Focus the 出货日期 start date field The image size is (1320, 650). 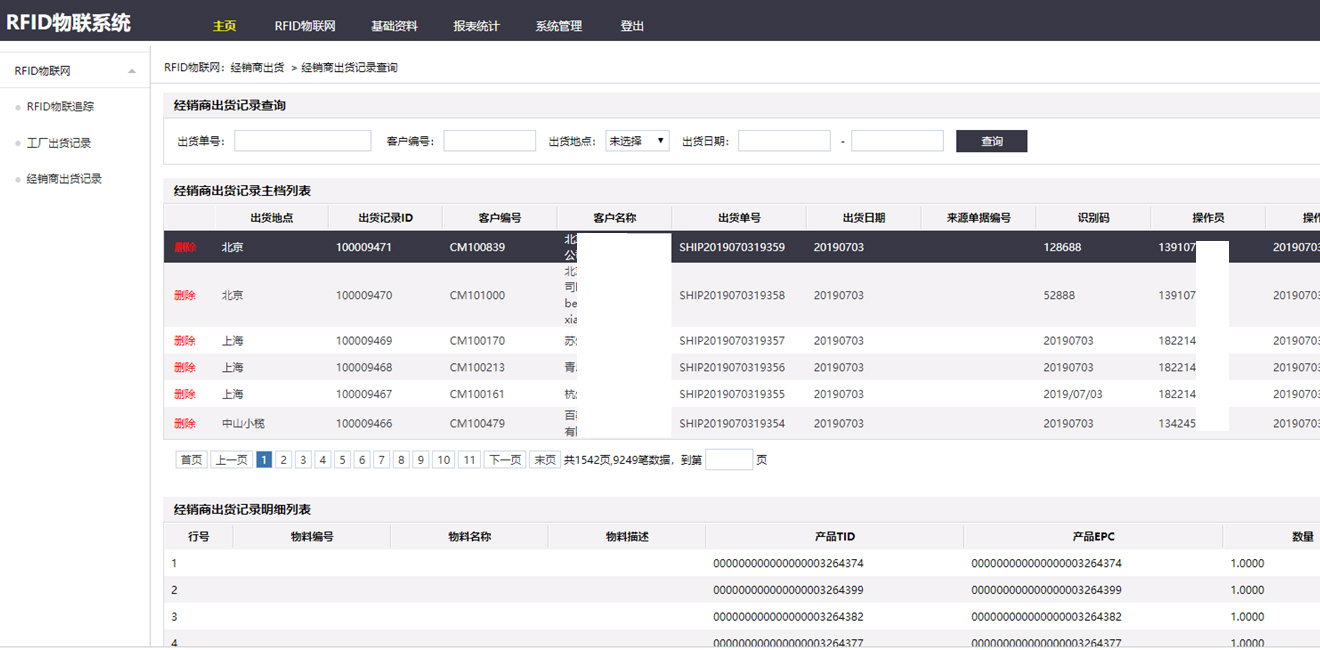pyautogui.click(x=784, y=141)
